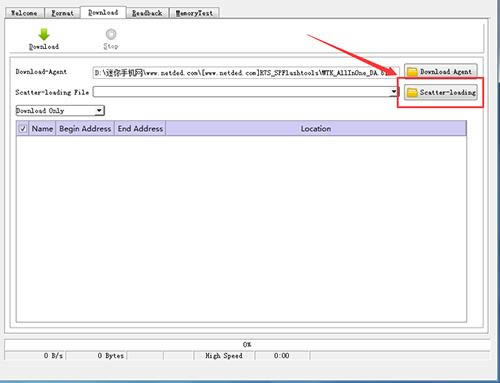Image resolution: width=500 pixels, height=383 pixels.
Task: Click the grey Stop icon
Action: tap(111, 34)
